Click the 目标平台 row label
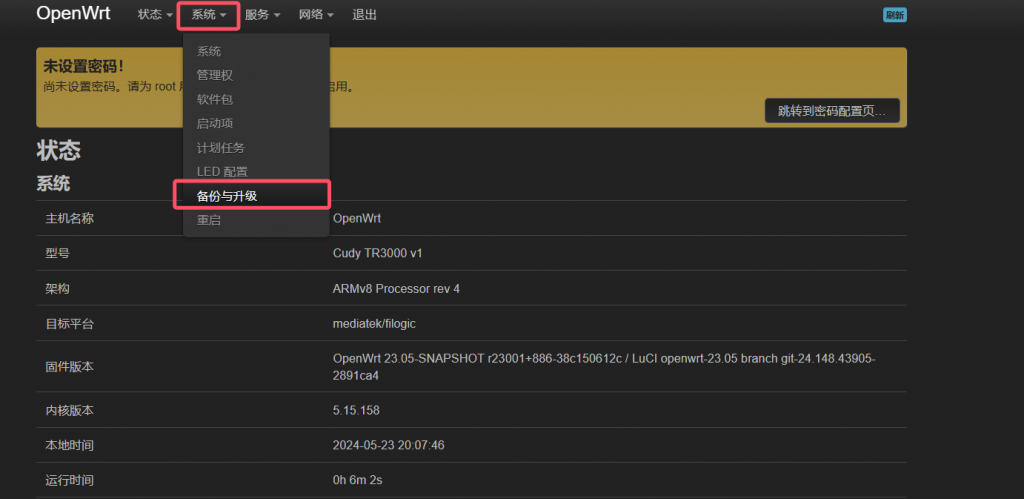This screenshot has height=499, width=1024. click(70, 324)
